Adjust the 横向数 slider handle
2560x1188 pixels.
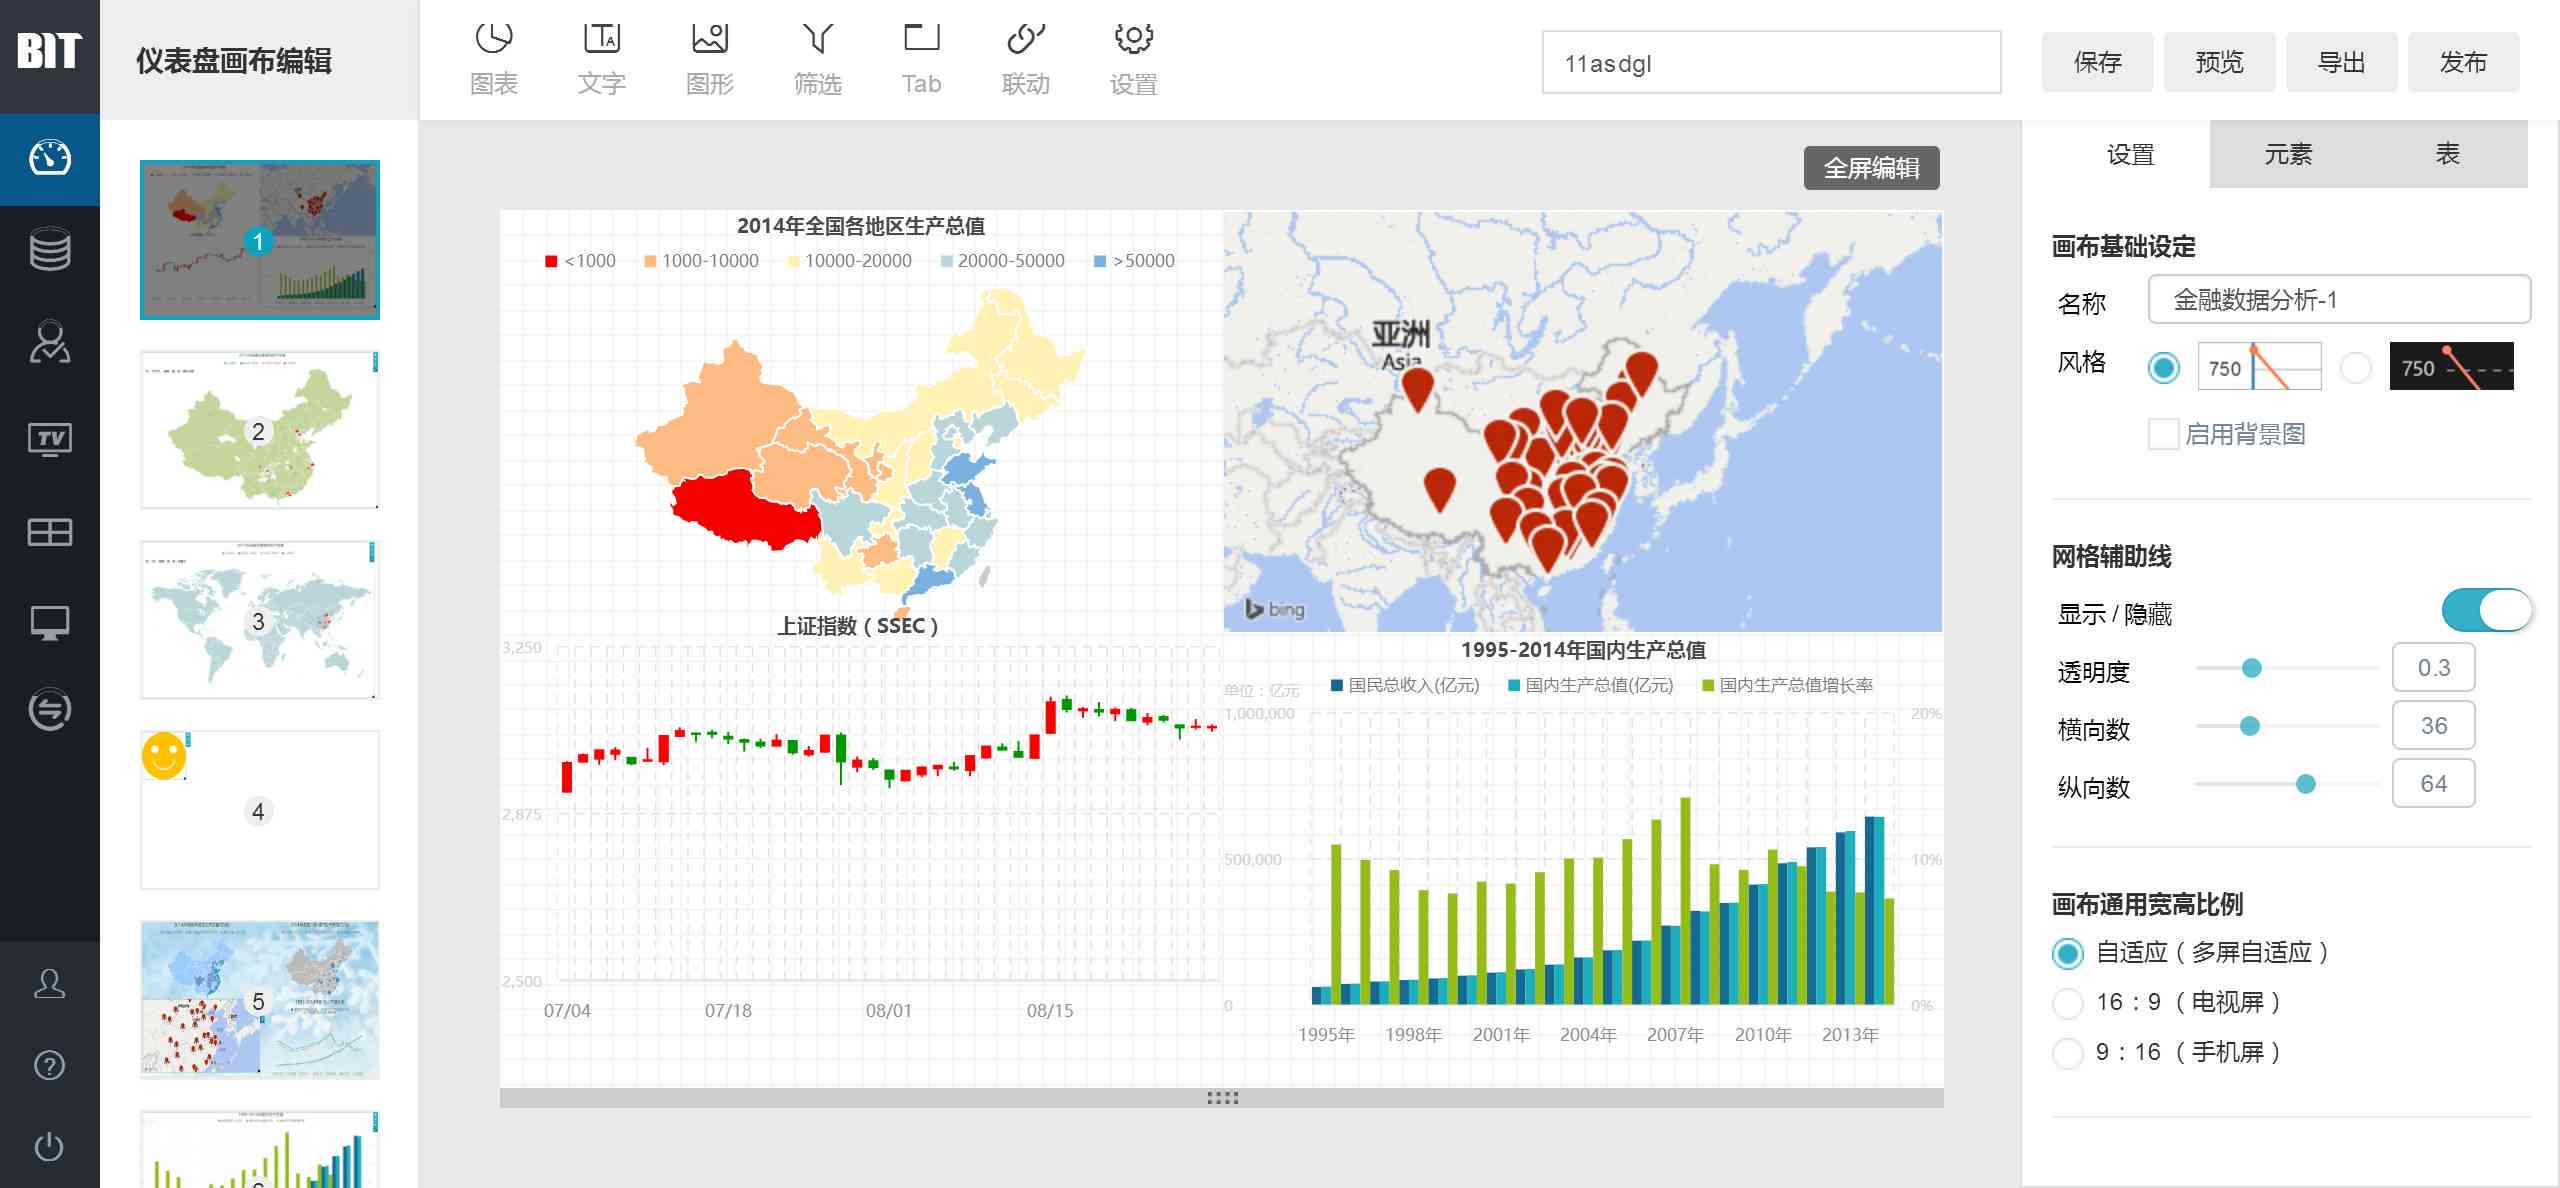pos(2249,726)
